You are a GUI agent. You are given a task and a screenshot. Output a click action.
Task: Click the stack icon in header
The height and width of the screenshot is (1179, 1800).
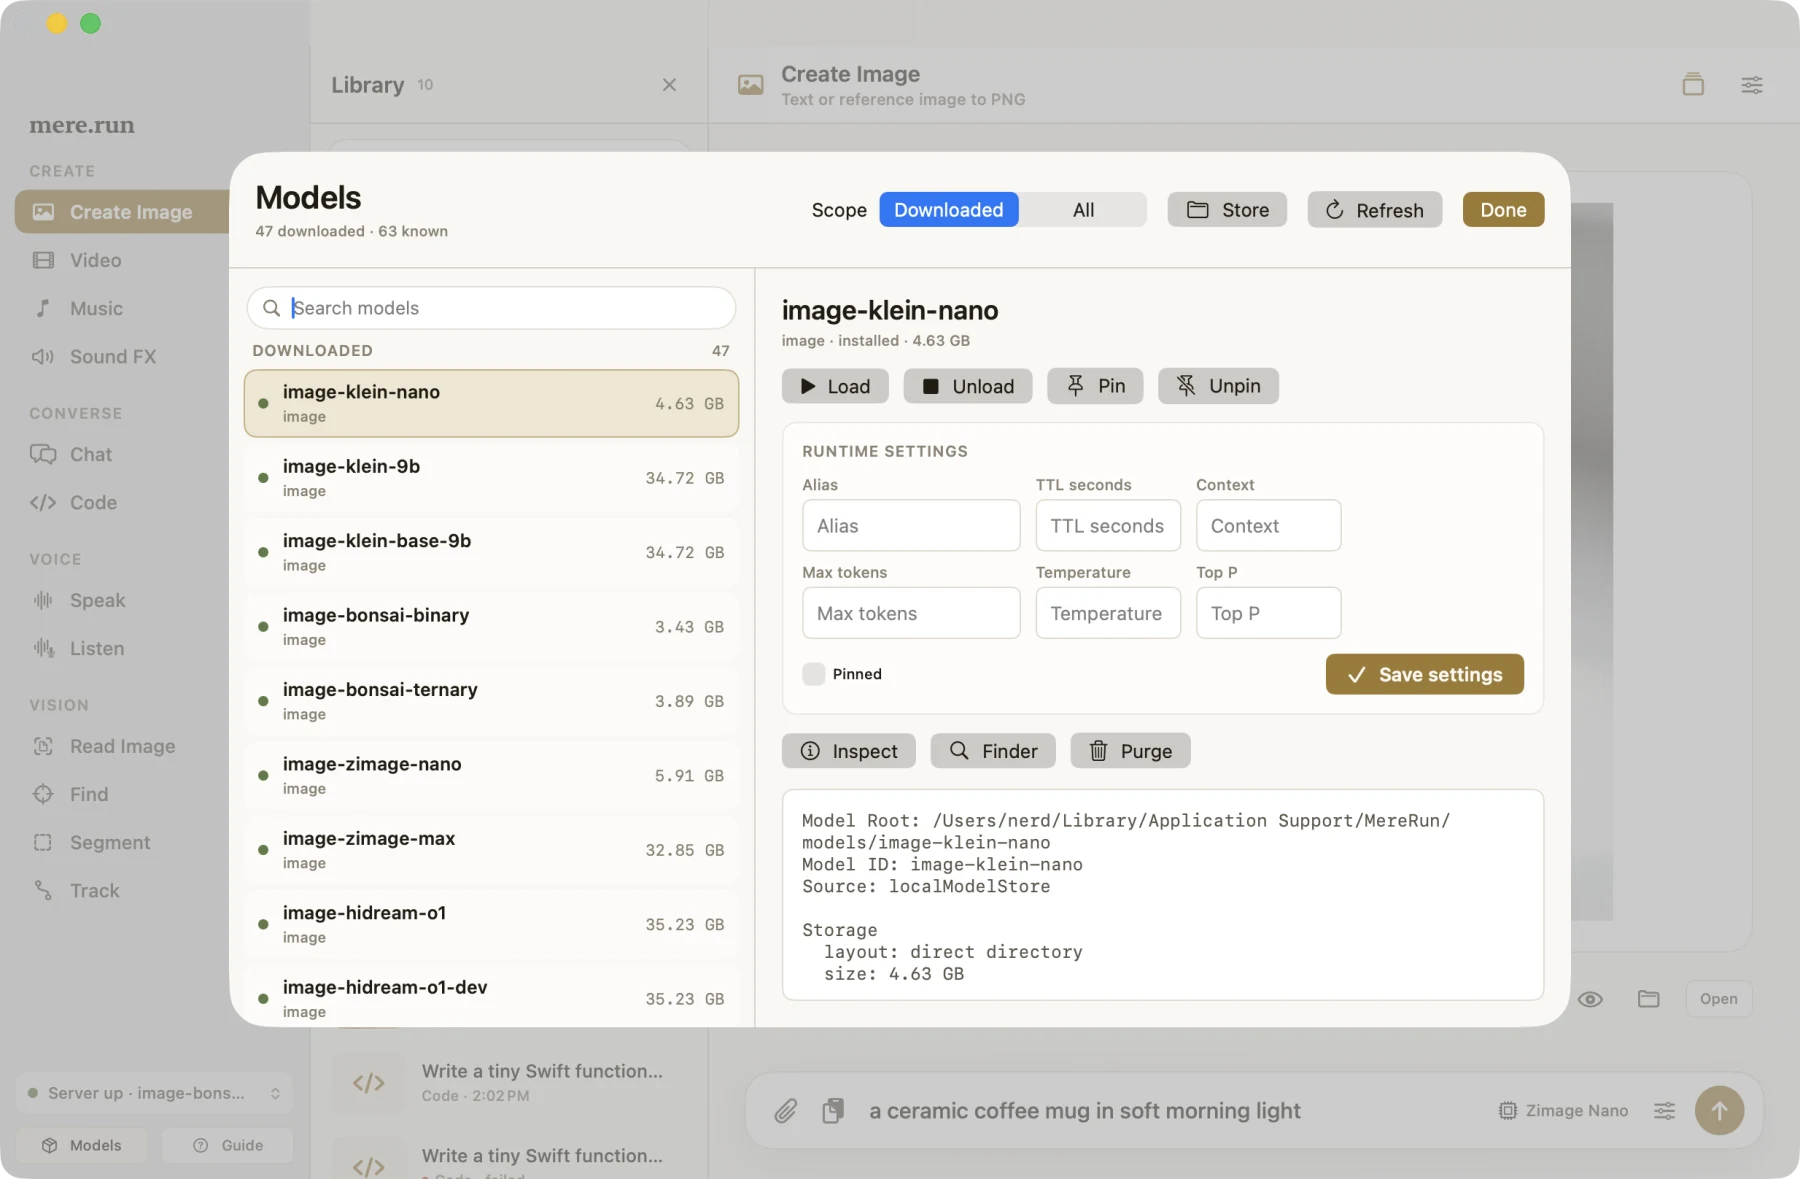click(x=1693, y=85)
